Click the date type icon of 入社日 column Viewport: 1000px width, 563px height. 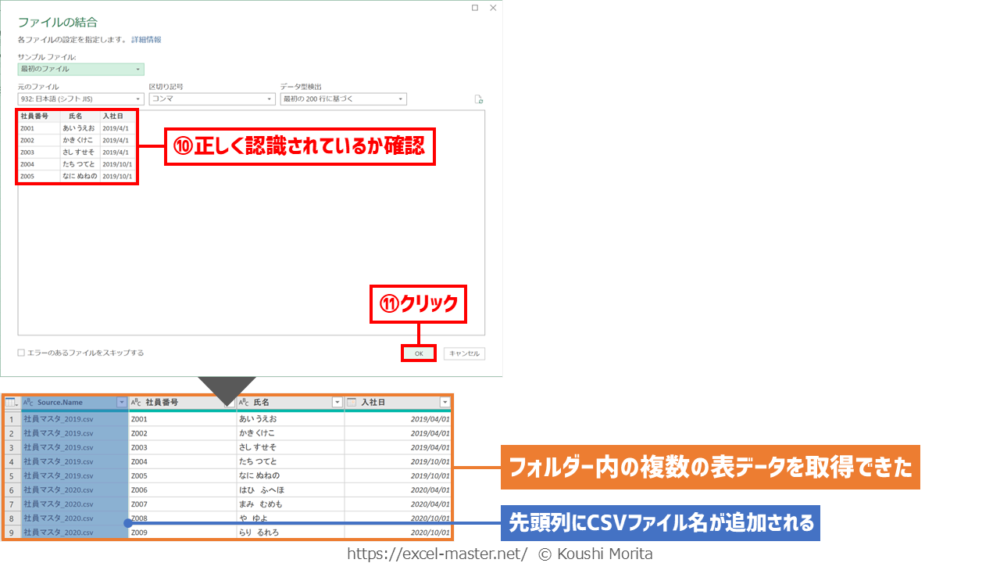pyautogui.click(x=352, y=402)
